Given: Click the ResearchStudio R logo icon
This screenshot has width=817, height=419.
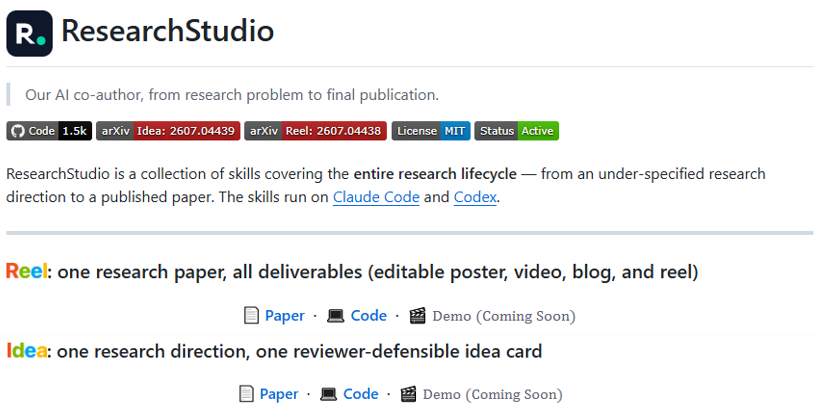Looking at the screenshot, I should [29, 33].
